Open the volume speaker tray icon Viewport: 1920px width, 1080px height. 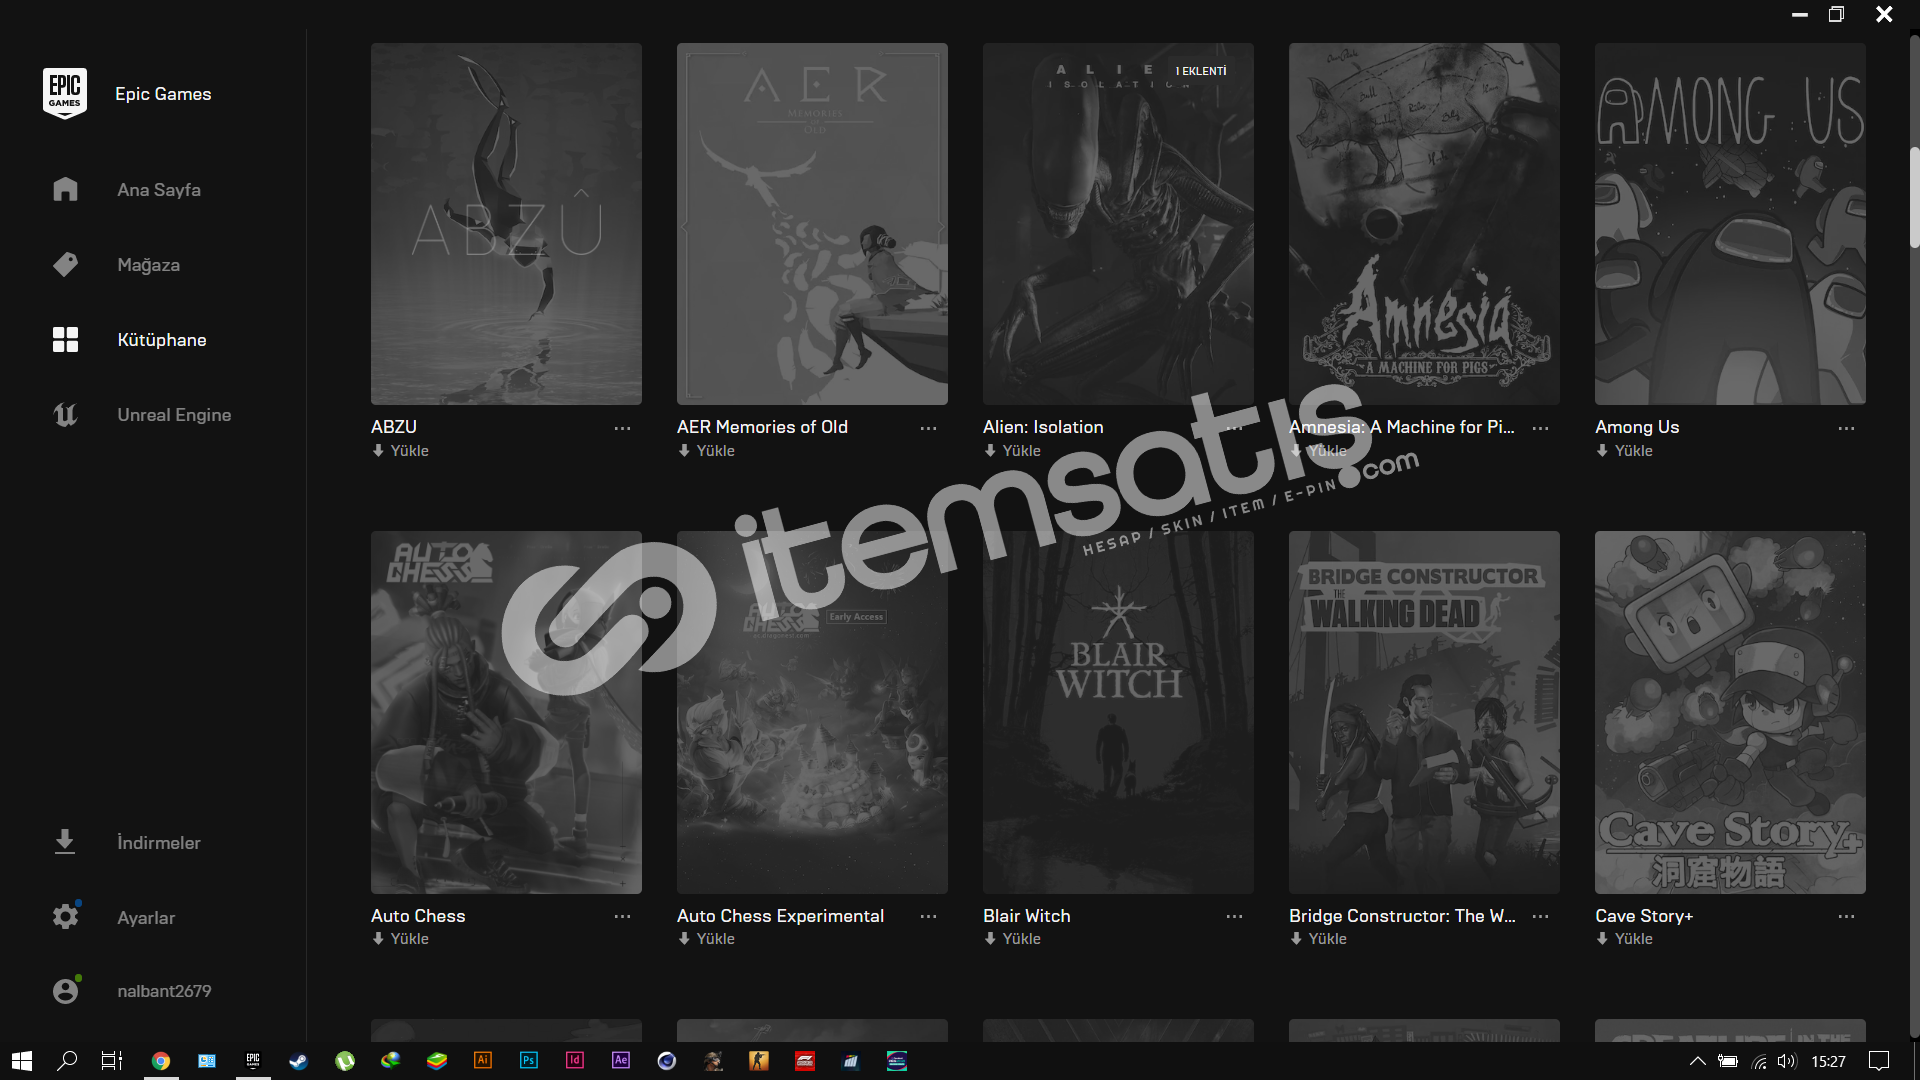pyautogui.click(x=1787, y=1061)
